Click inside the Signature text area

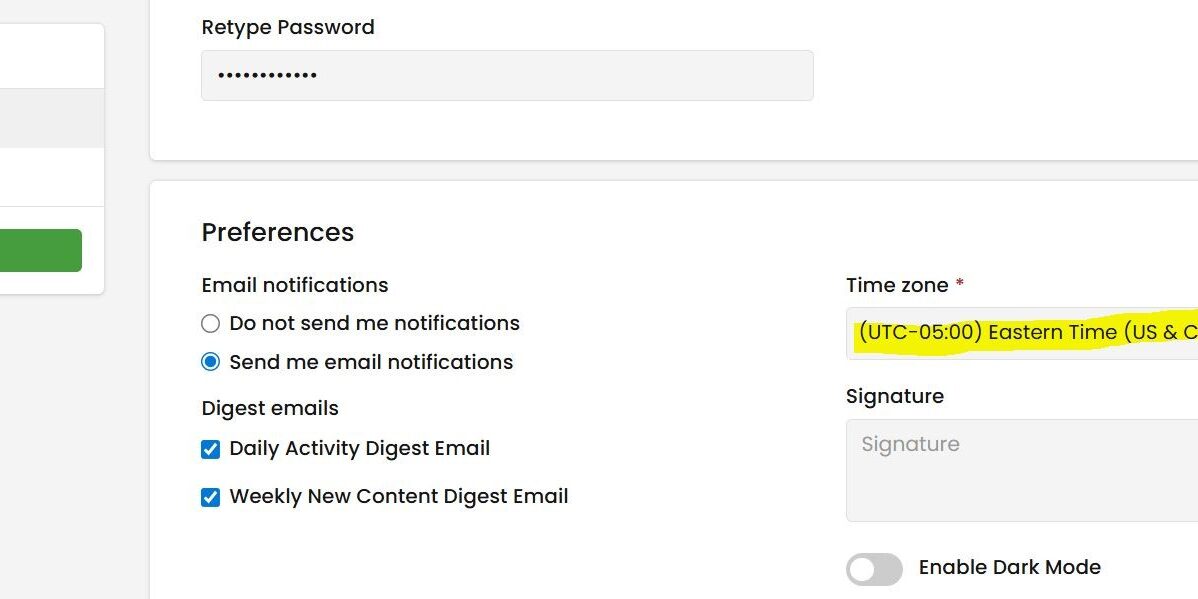pos(1021,470)
